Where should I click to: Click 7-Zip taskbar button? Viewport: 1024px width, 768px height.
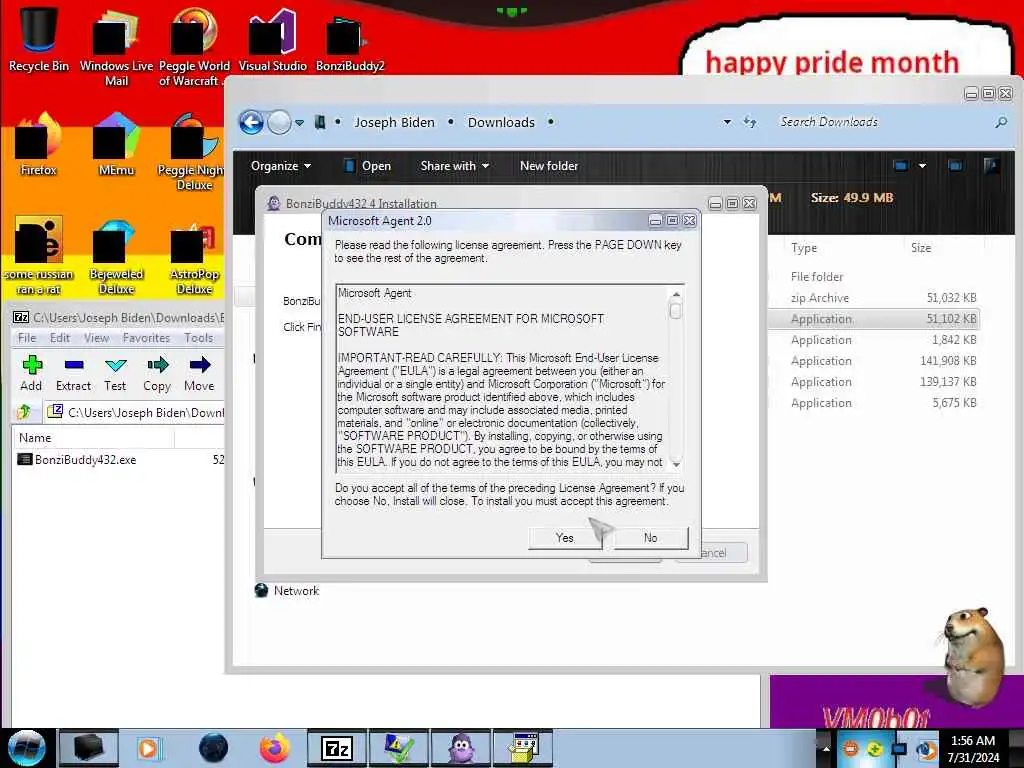tap(337, 748)
